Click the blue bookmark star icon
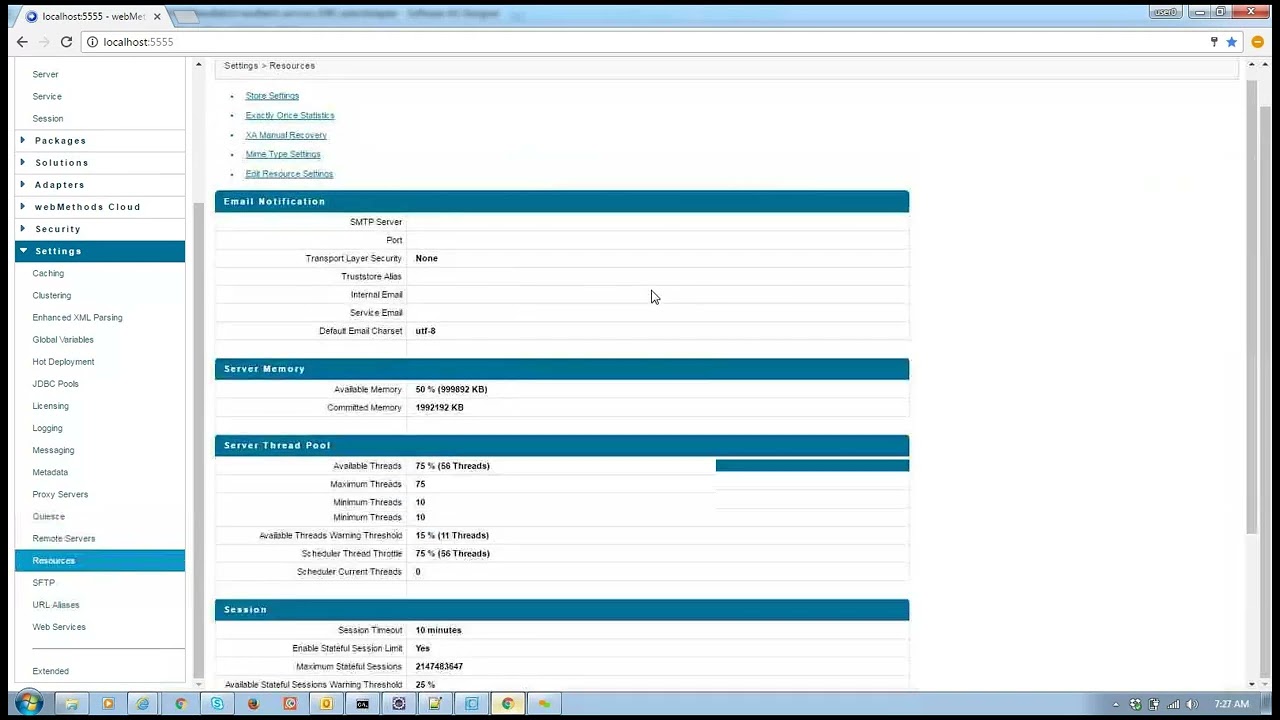1280x720 pixels. coord(1232,42)
